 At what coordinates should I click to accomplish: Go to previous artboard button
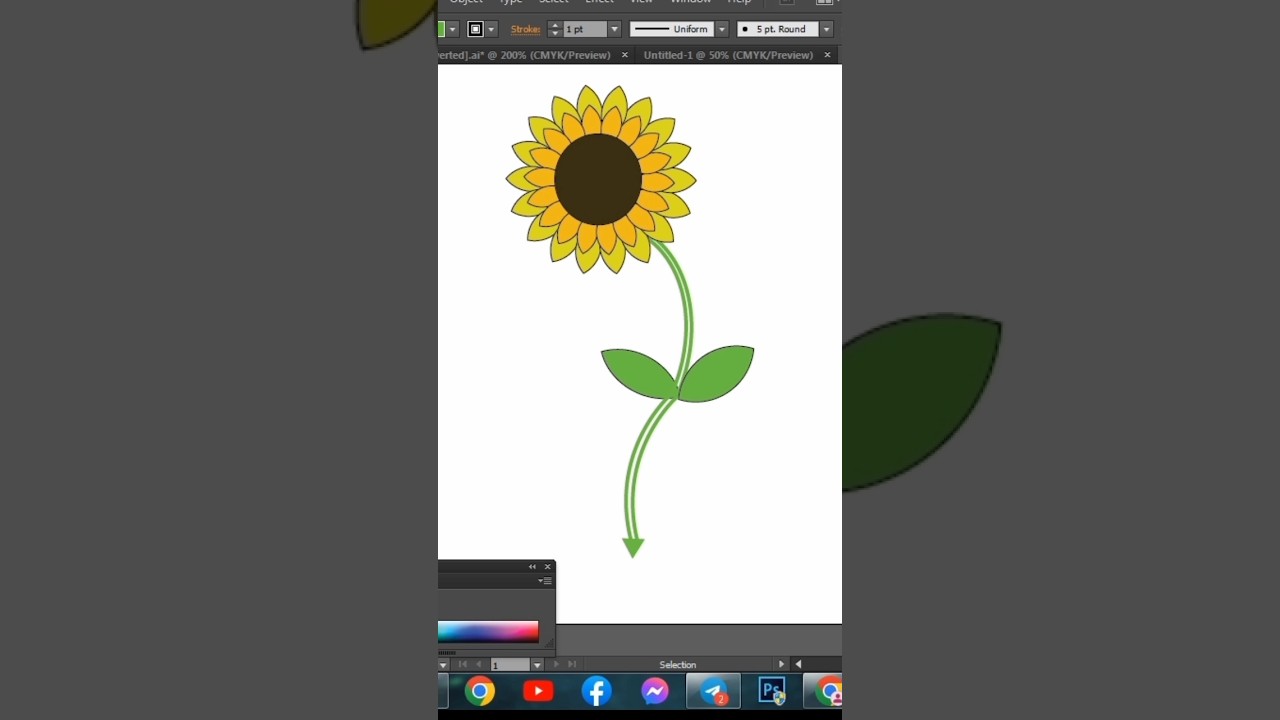[x=479, y=664]
